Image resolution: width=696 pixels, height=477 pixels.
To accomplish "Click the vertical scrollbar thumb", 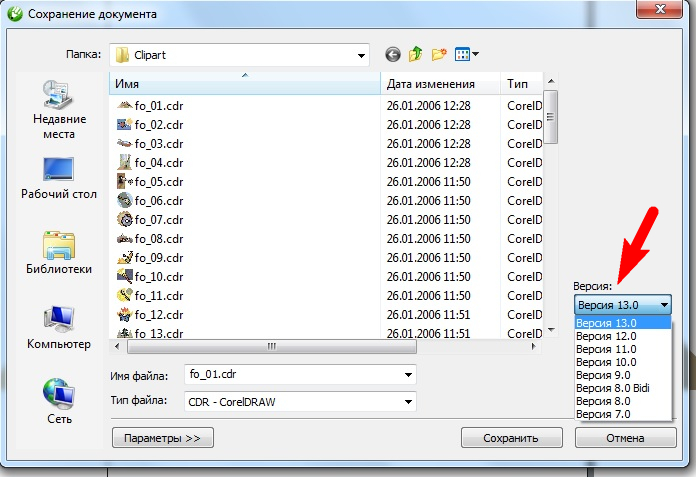I will [550, 117].
